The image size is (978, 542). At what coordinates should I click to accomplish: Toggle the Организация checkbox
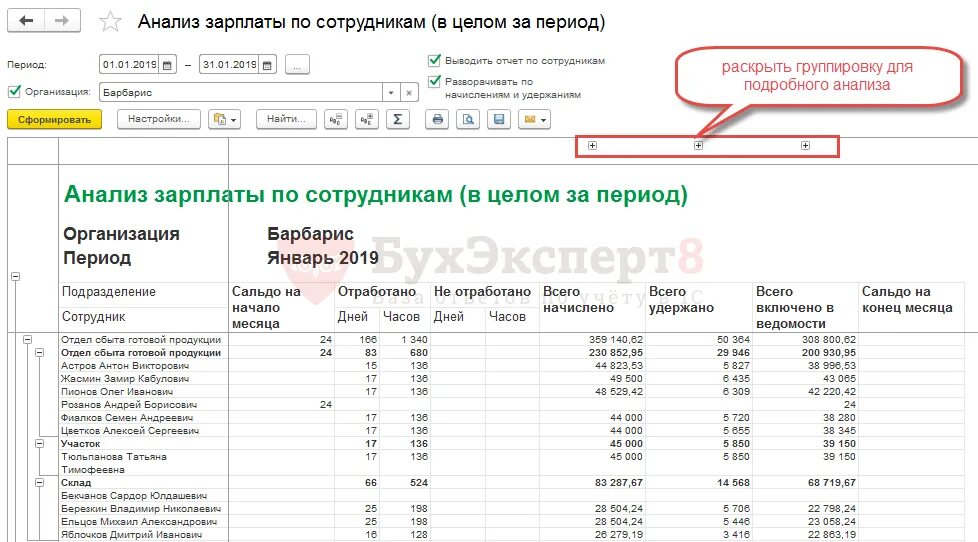coord(14,92)
